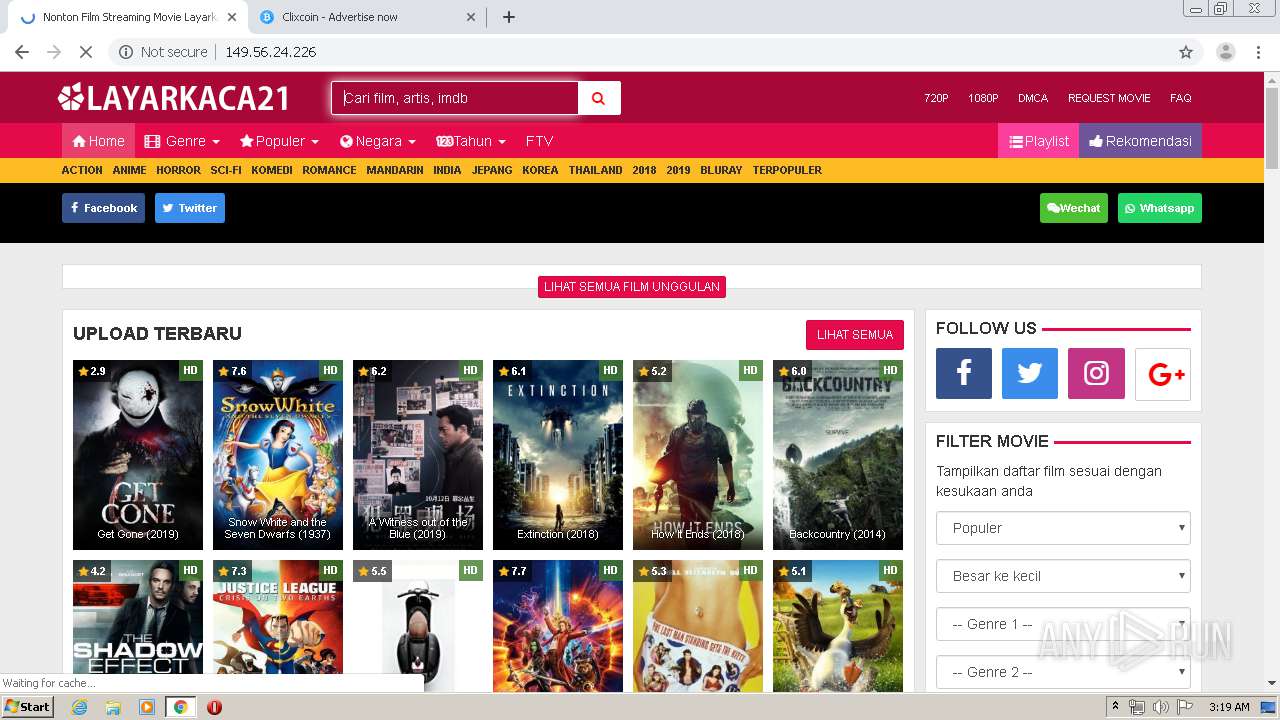Screen dimensions: 1280x720
Task: Open the file explorer taskbar icon
Action: 113,707
